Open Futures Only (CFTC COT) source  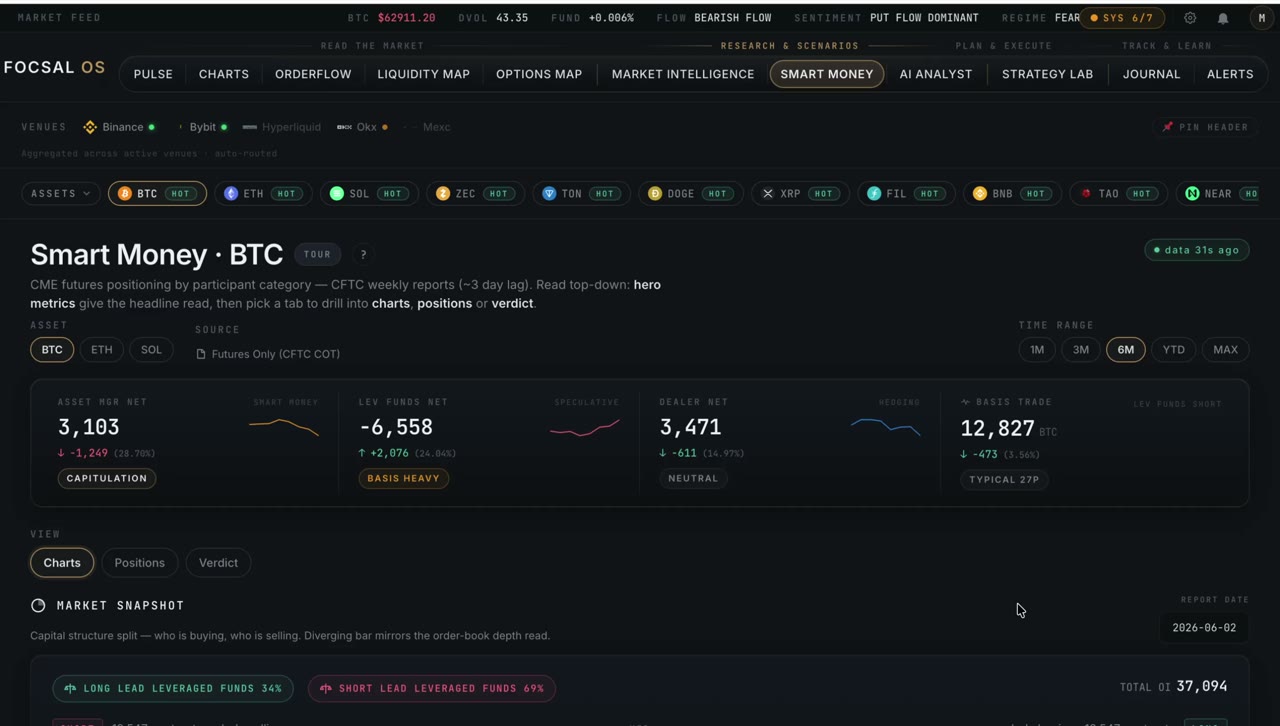pos(268,354)
